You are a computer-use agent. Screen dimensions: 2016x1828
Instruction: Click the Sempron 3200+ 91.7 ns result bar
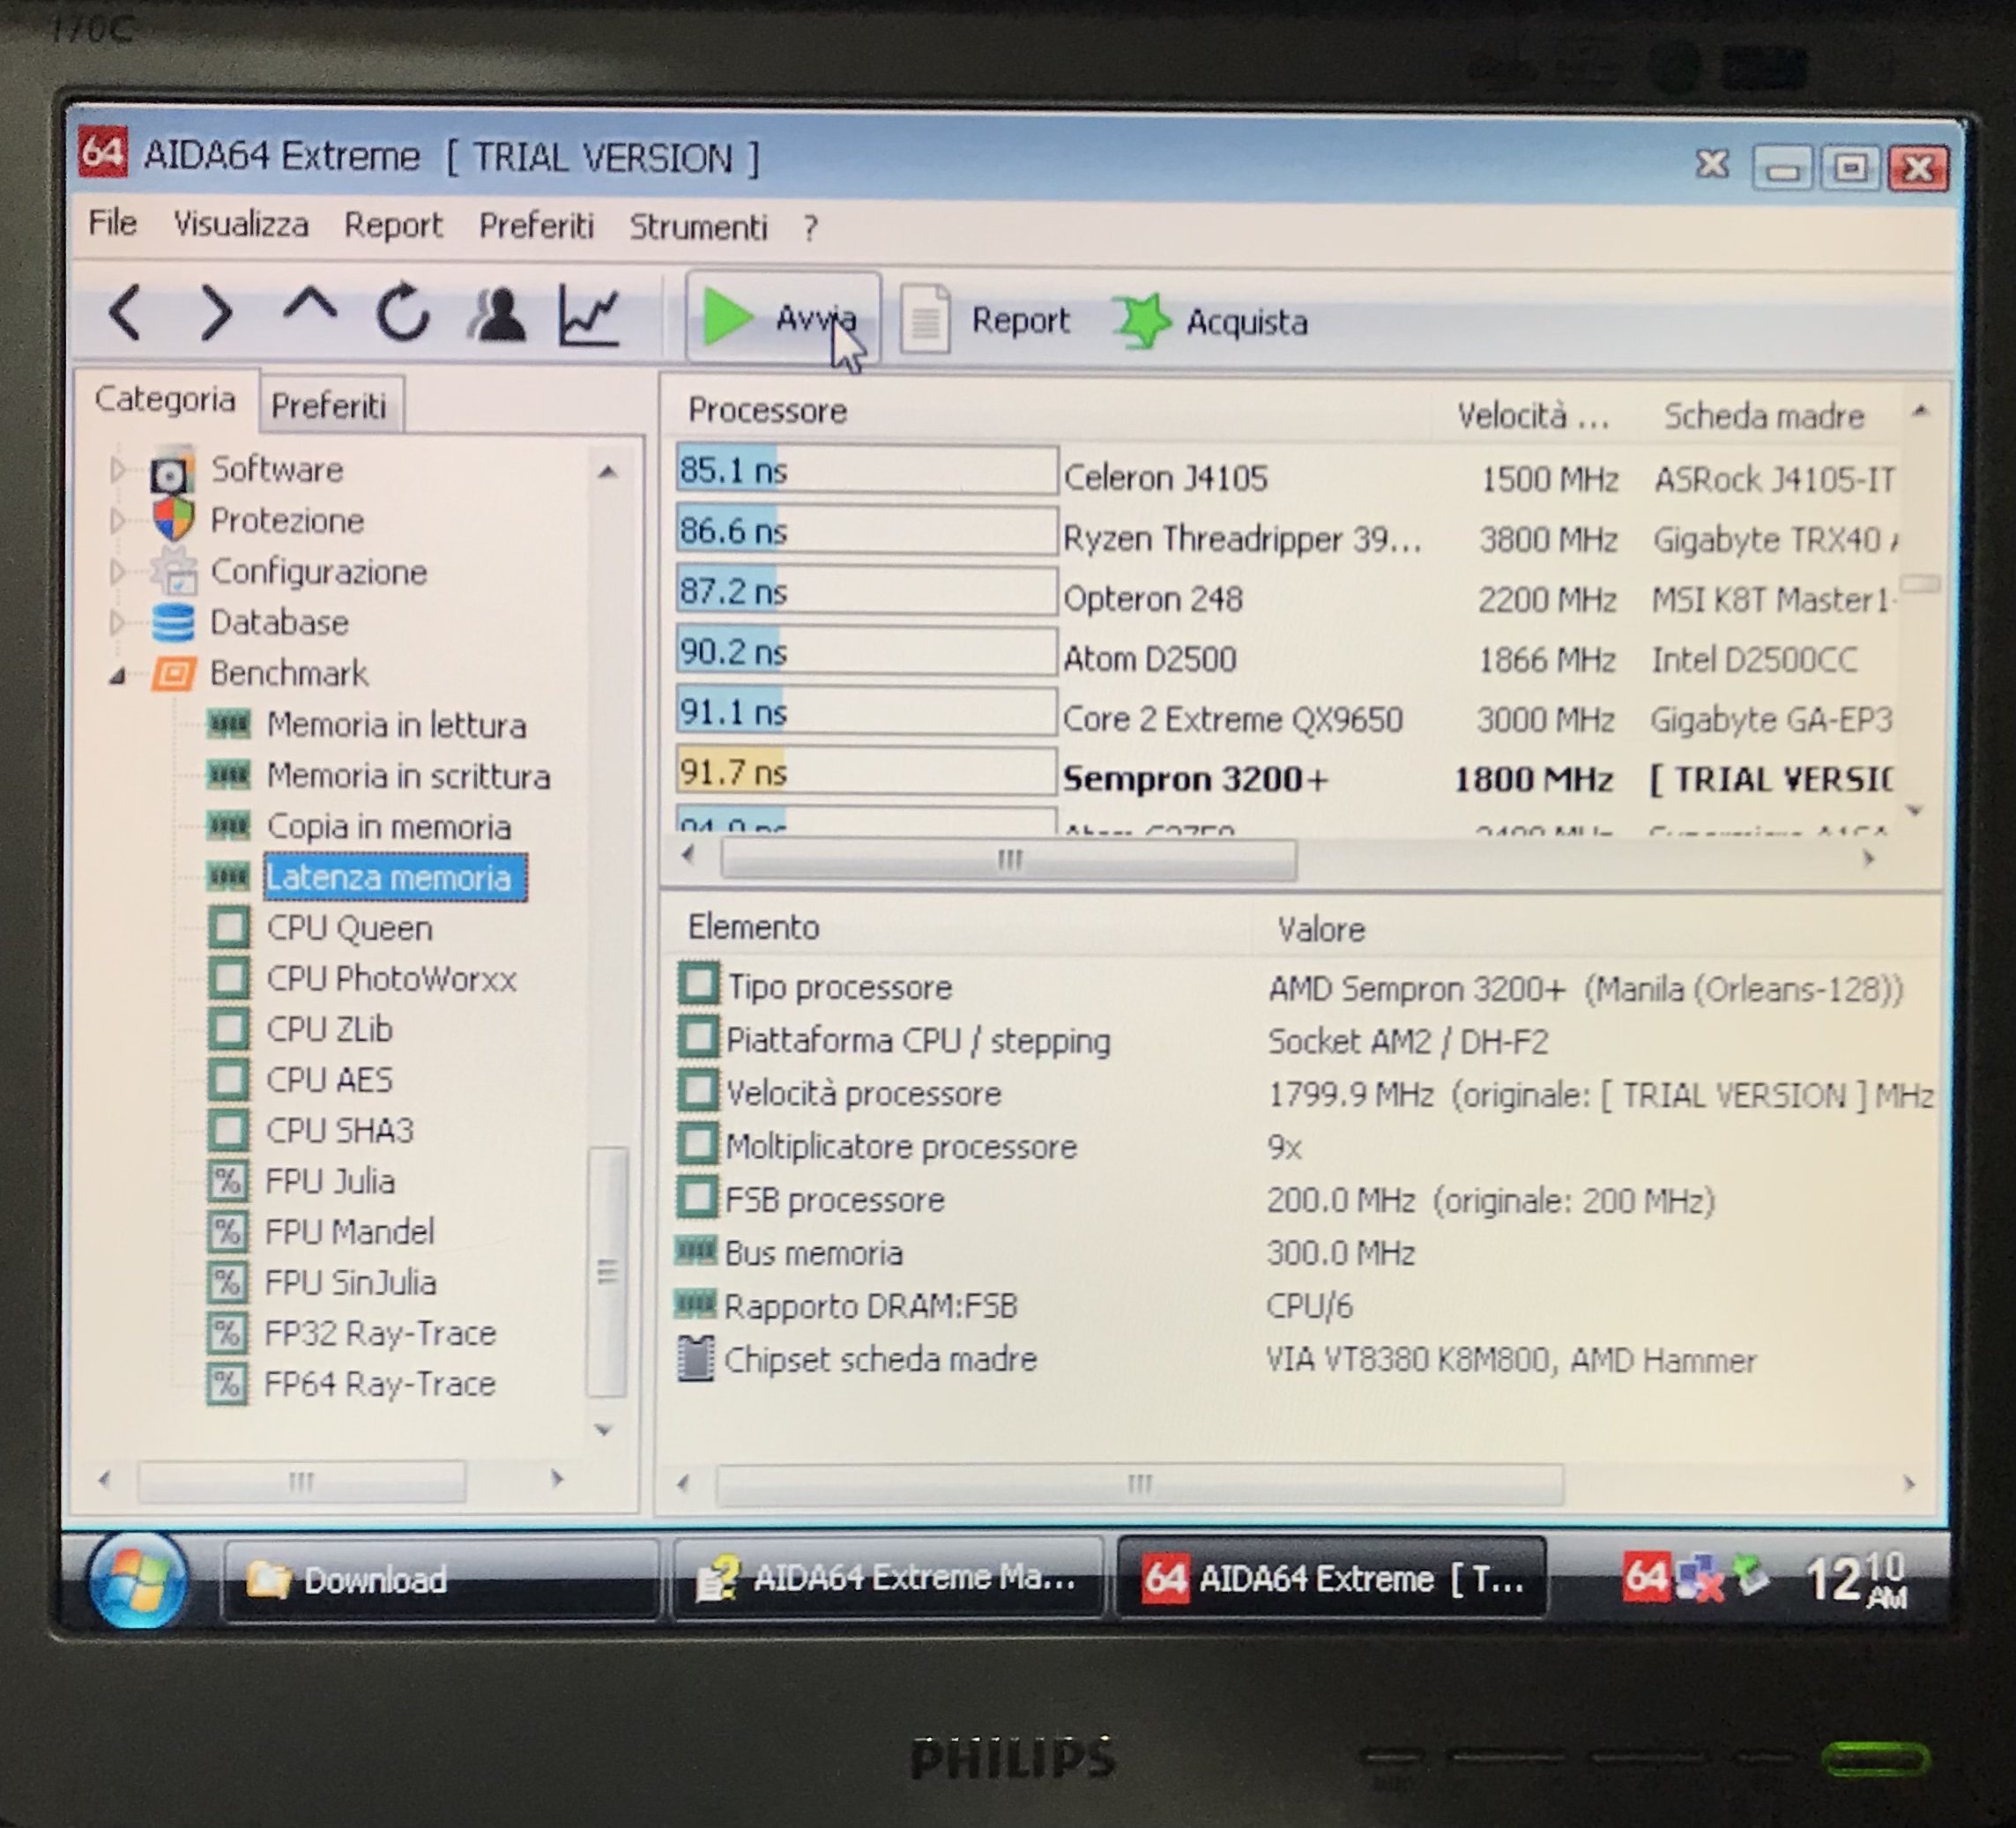coord(865,773)
